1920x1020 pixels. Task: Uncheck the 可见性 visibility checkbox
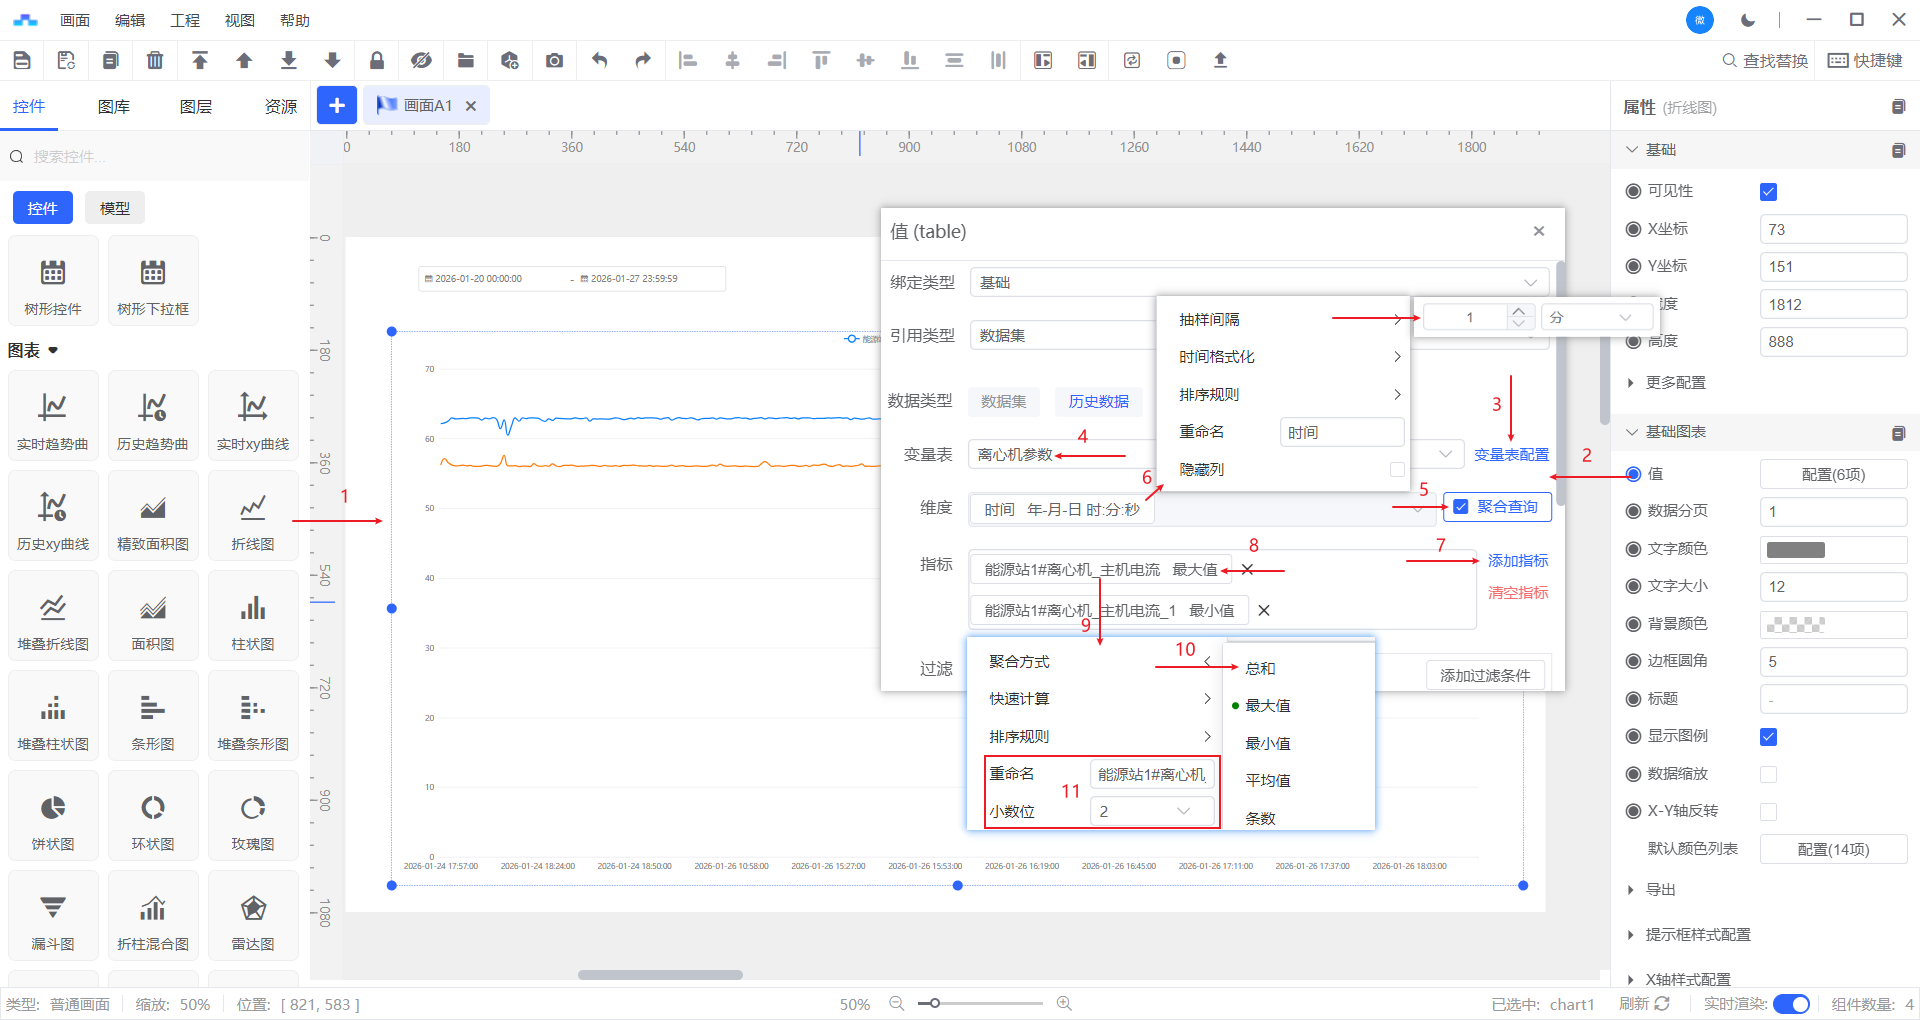[1768, 192]
